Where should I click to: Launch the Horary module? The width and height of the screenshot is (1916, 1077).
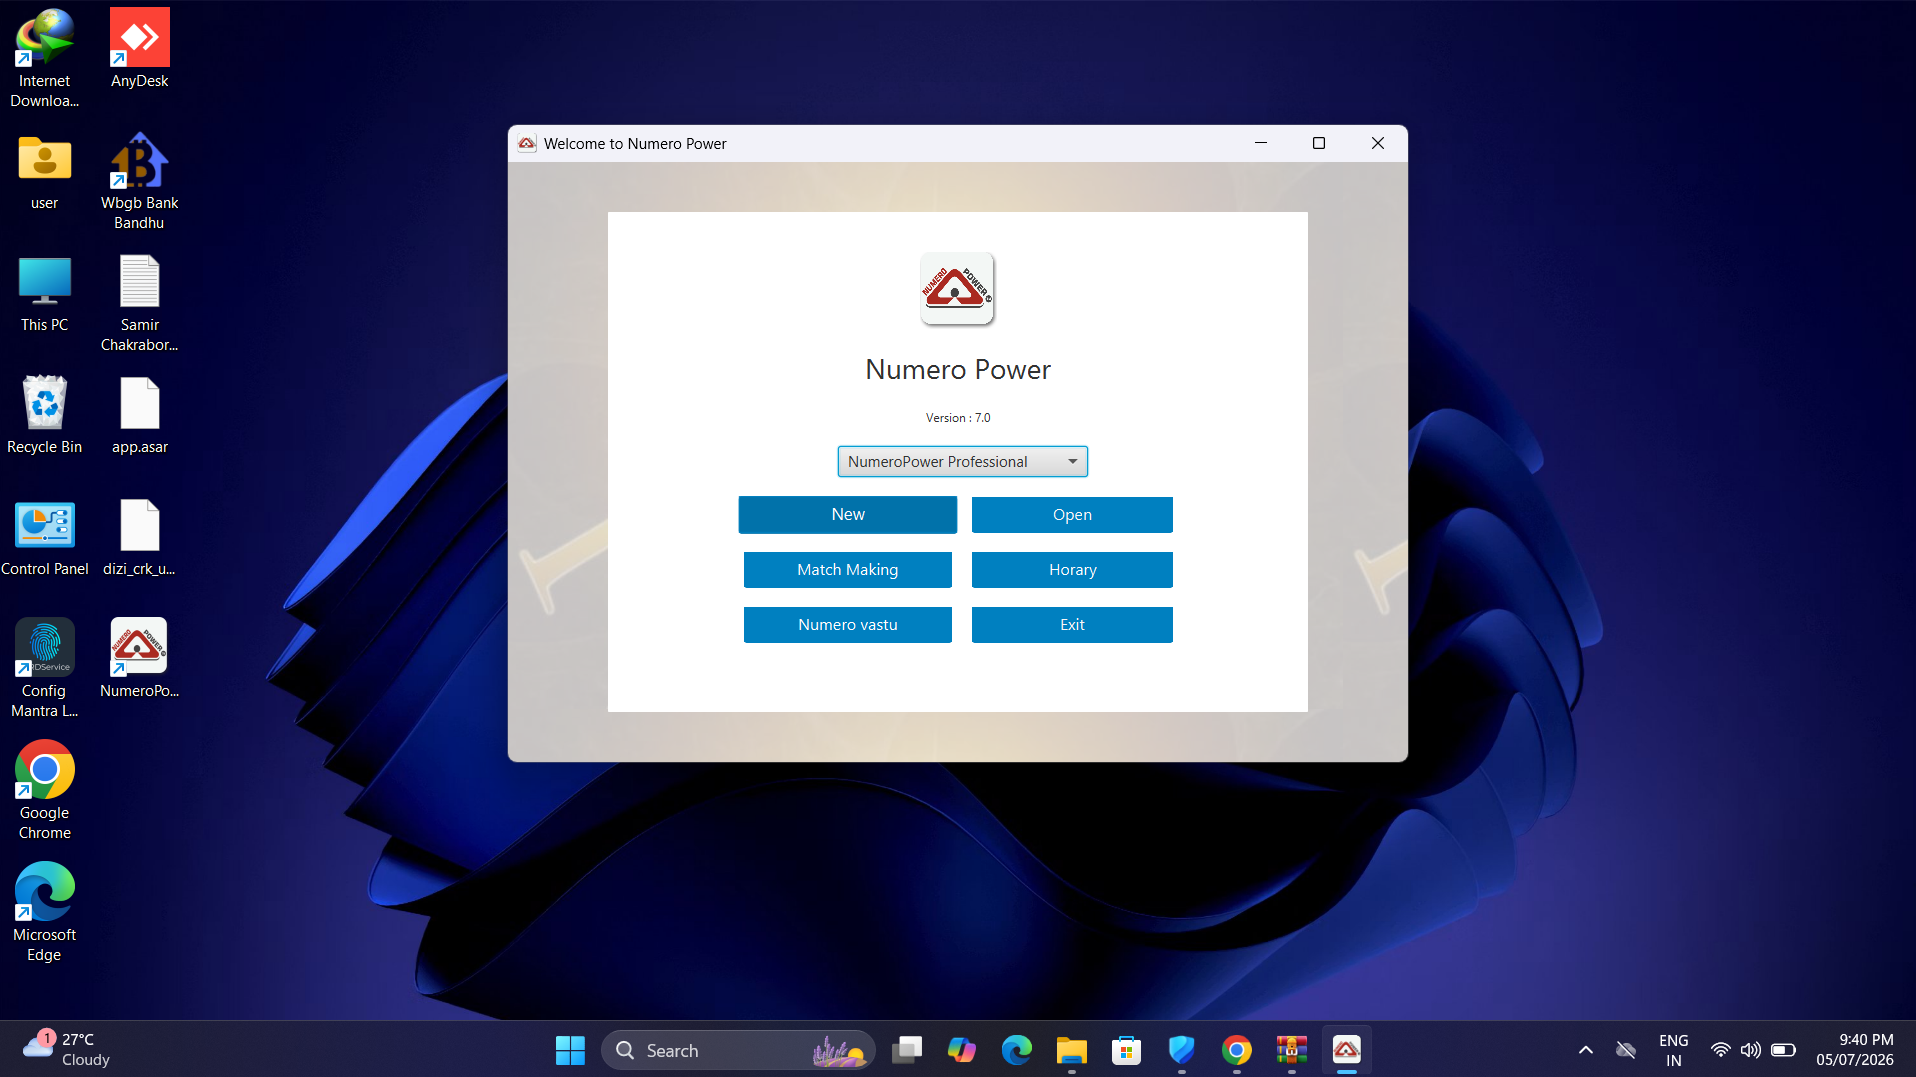(x=1072, y=569)
